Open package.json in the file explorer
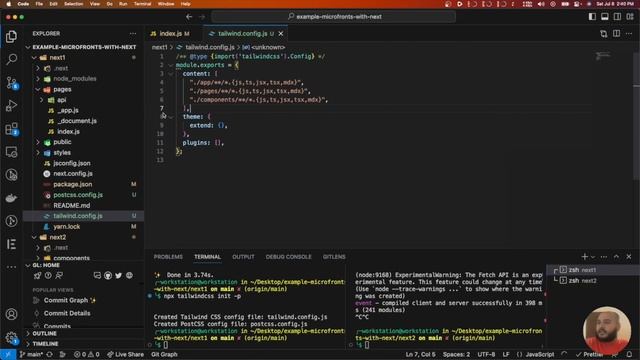Screen dimensions: 640x360 pyautogui.click(x=73, y=184)
